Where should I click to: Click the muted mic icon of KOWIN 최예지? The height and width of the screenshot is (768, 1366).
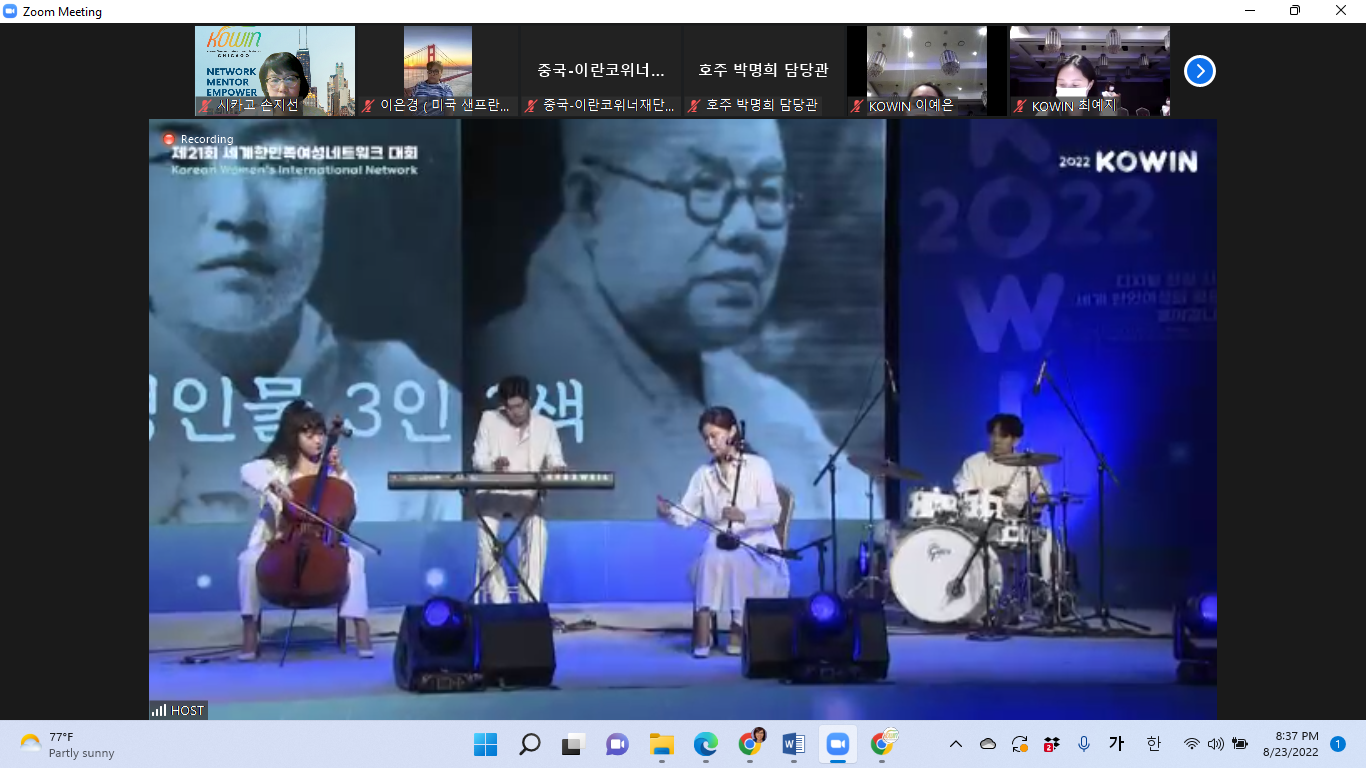1019,106
